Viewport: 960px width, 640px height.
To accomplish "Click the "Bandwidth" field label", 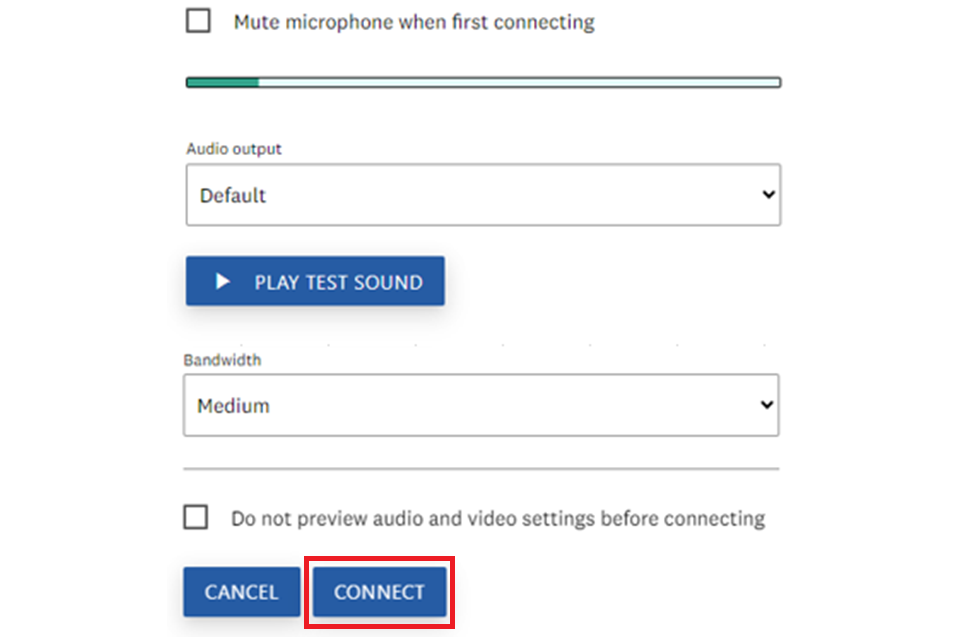I will (x=222, y=360).
